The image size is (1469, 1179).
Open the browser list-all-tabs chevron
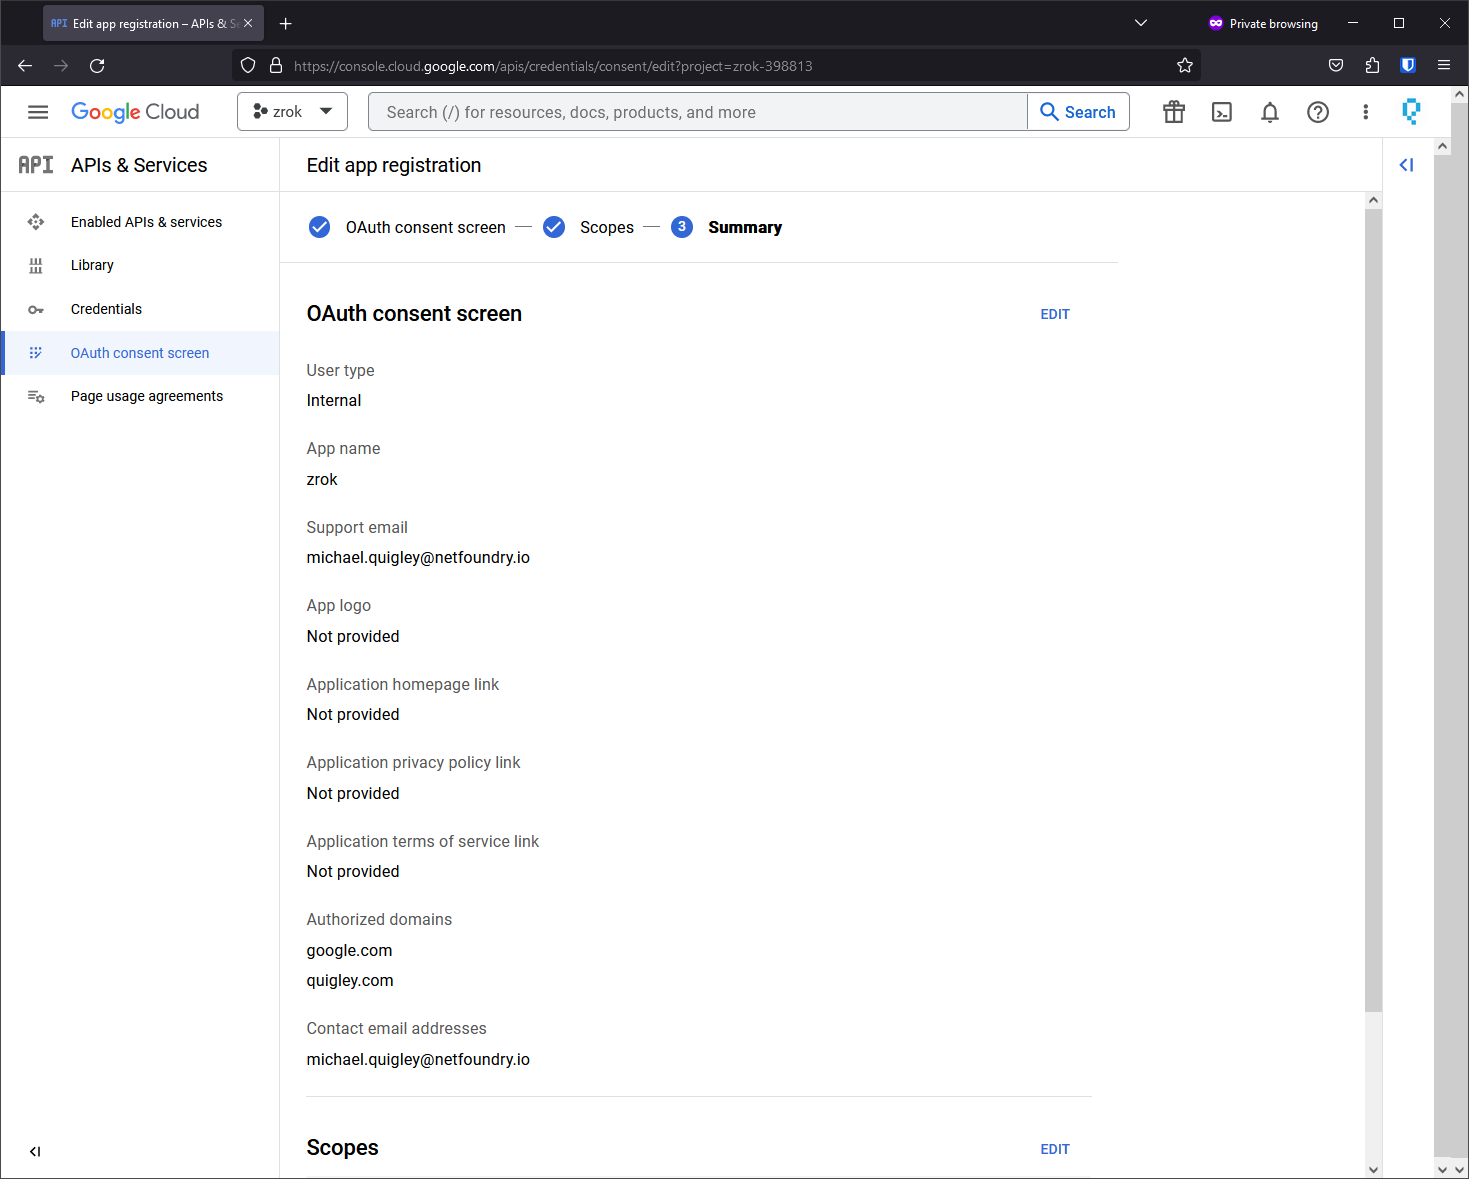click(x=1141, y=23)
